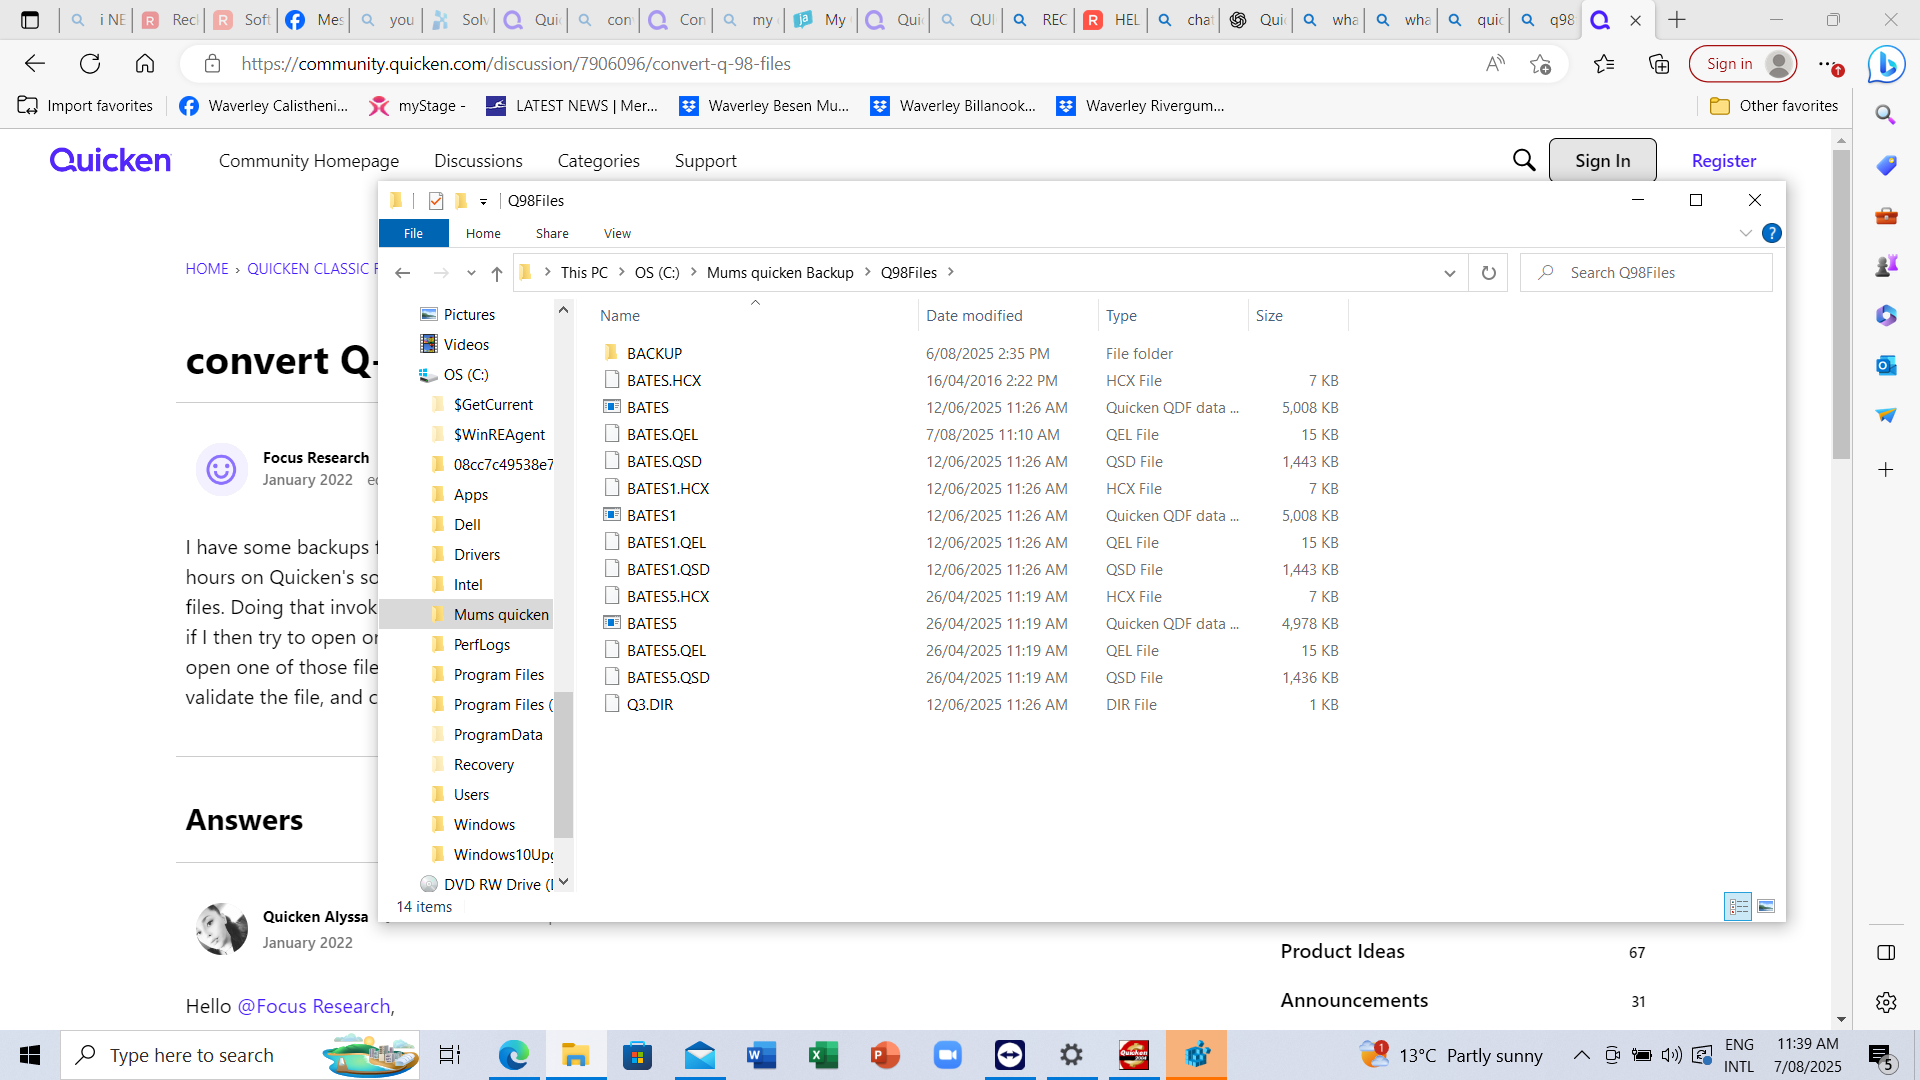This screenshot has width=1920, height=1080.
Task: Open Community Homepage link
Action: click(309, 161)
